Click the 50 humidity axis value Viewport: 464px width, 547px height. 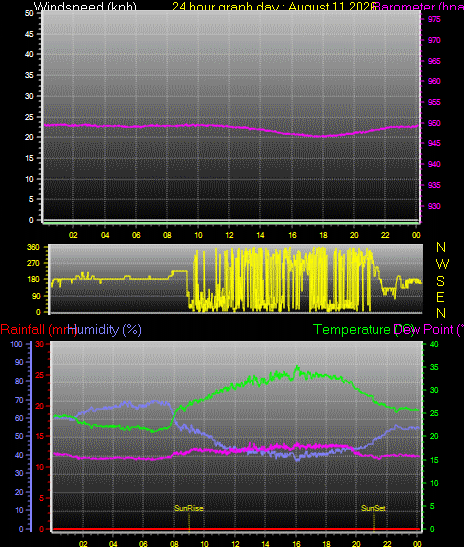click(18, 436)
